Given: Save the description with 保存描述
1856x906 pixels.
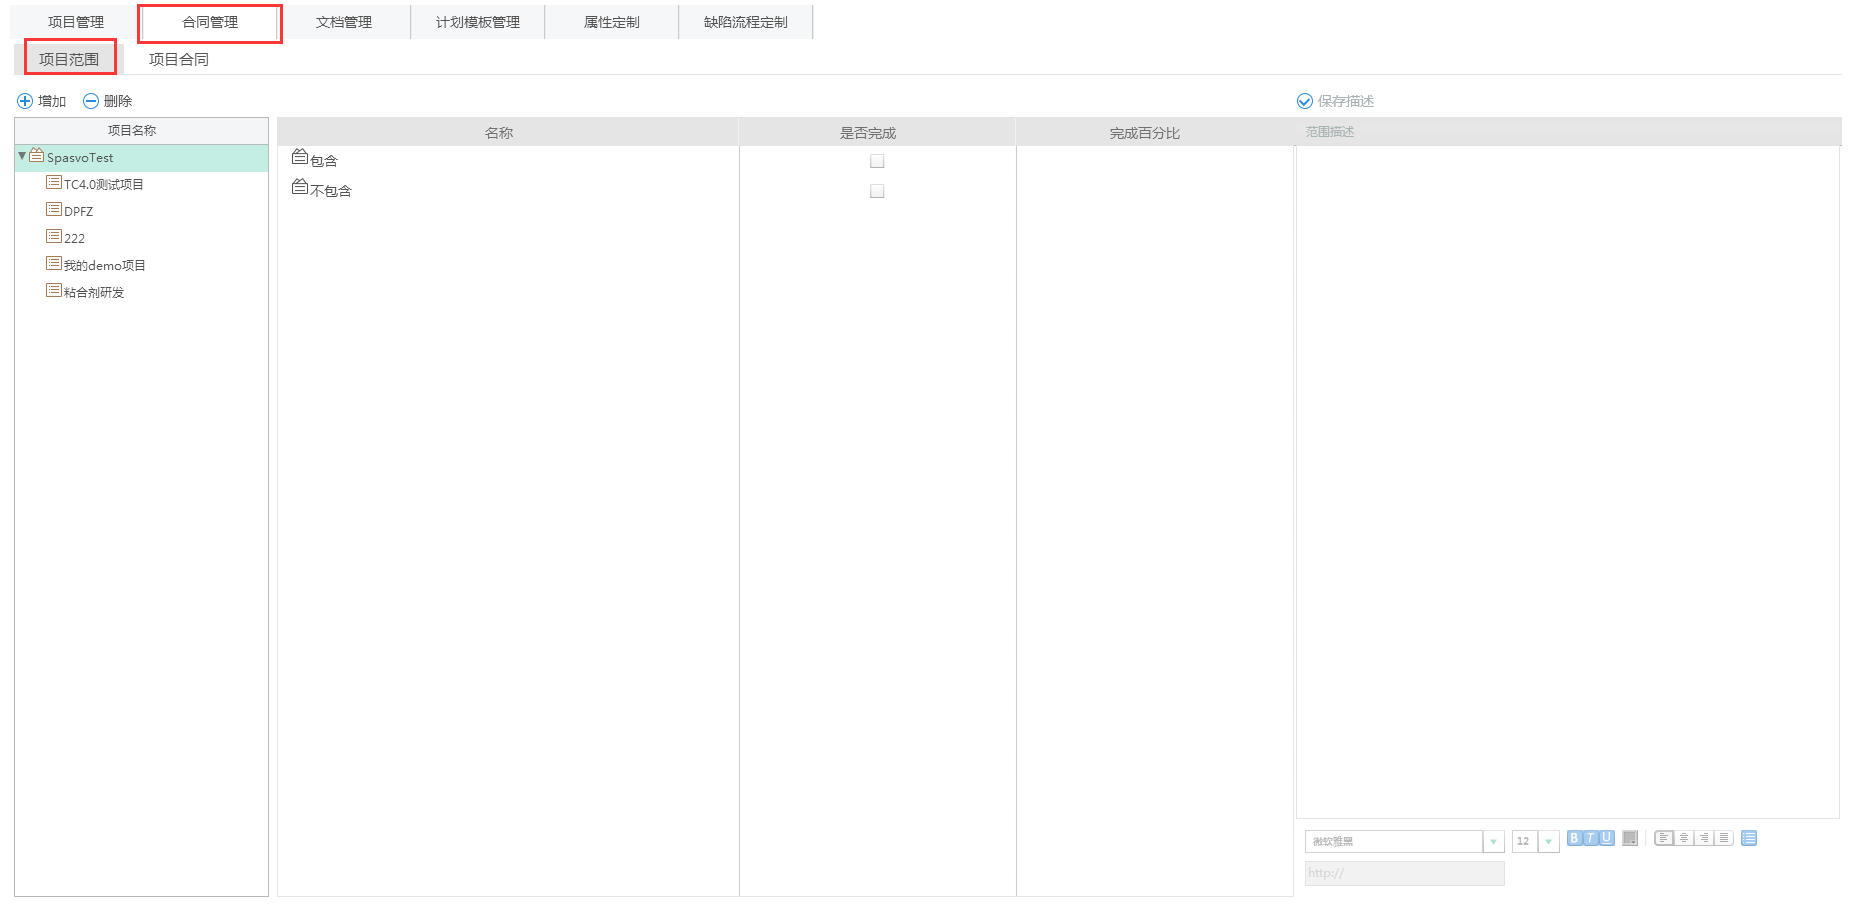Looking at the screenshot, I should click(1336, 101).
